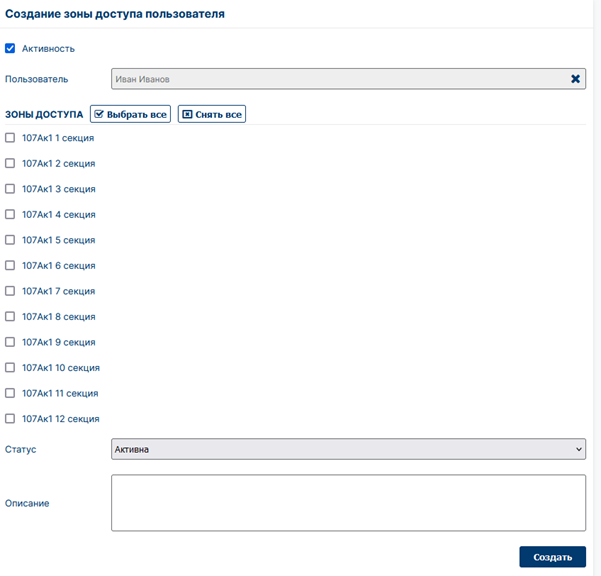
Task: Check the 107Ак1 1 секция box
Action: pos(10,138)
